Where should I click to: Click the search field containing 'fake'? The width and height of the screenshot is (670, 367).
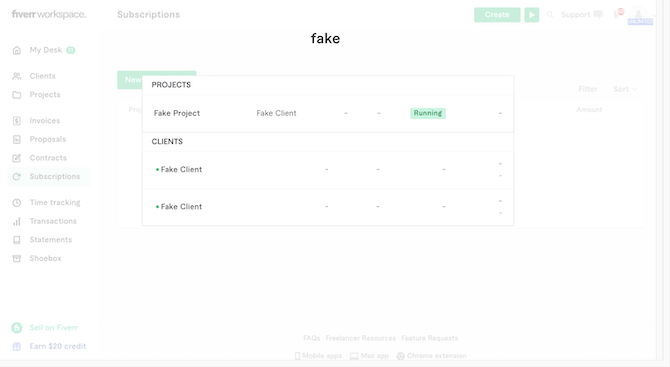pos(325,38)
